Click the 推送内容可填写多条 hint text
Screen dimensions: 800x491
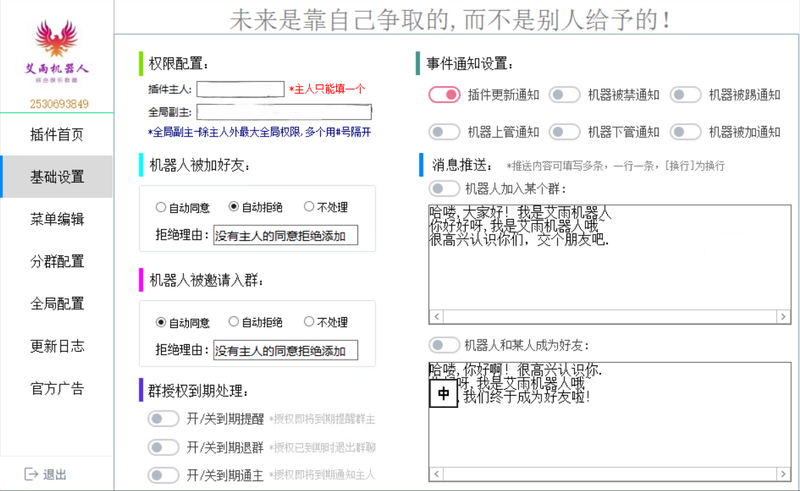click(615, 166)
